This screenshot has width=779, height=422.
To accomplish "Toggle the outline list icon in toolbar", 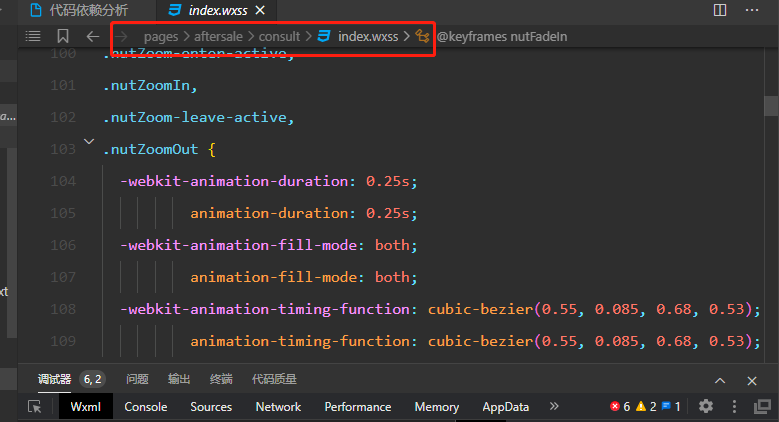I will click(x=33, y=36).
